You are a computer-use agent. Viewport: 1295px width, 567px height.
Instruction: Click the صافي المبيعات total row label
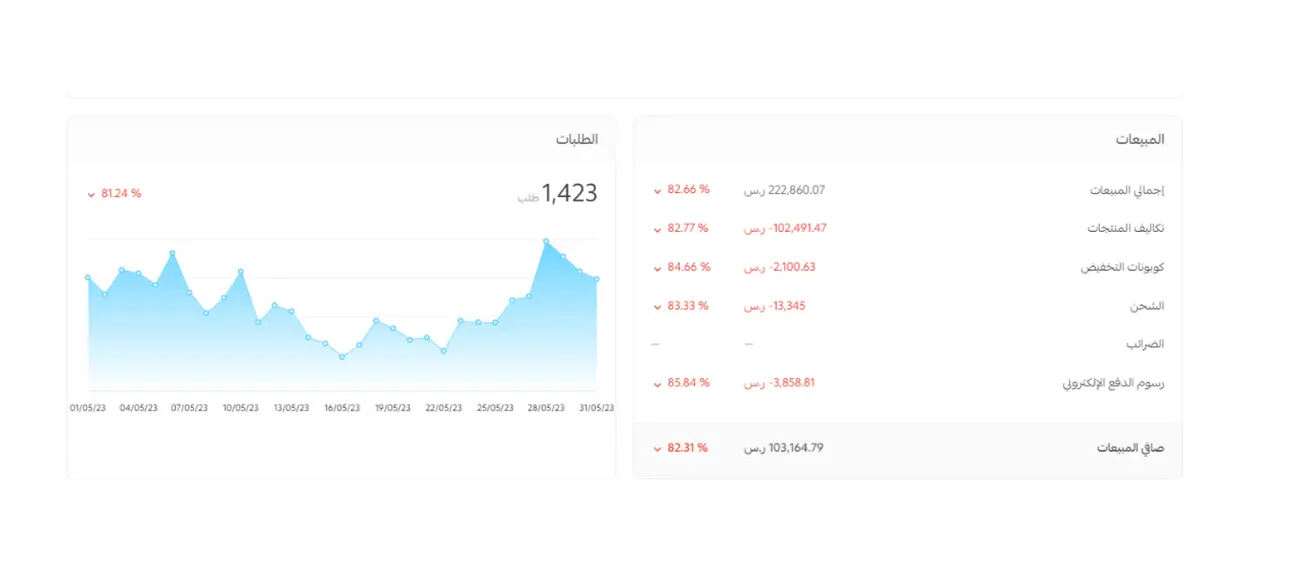(1130, 449)
